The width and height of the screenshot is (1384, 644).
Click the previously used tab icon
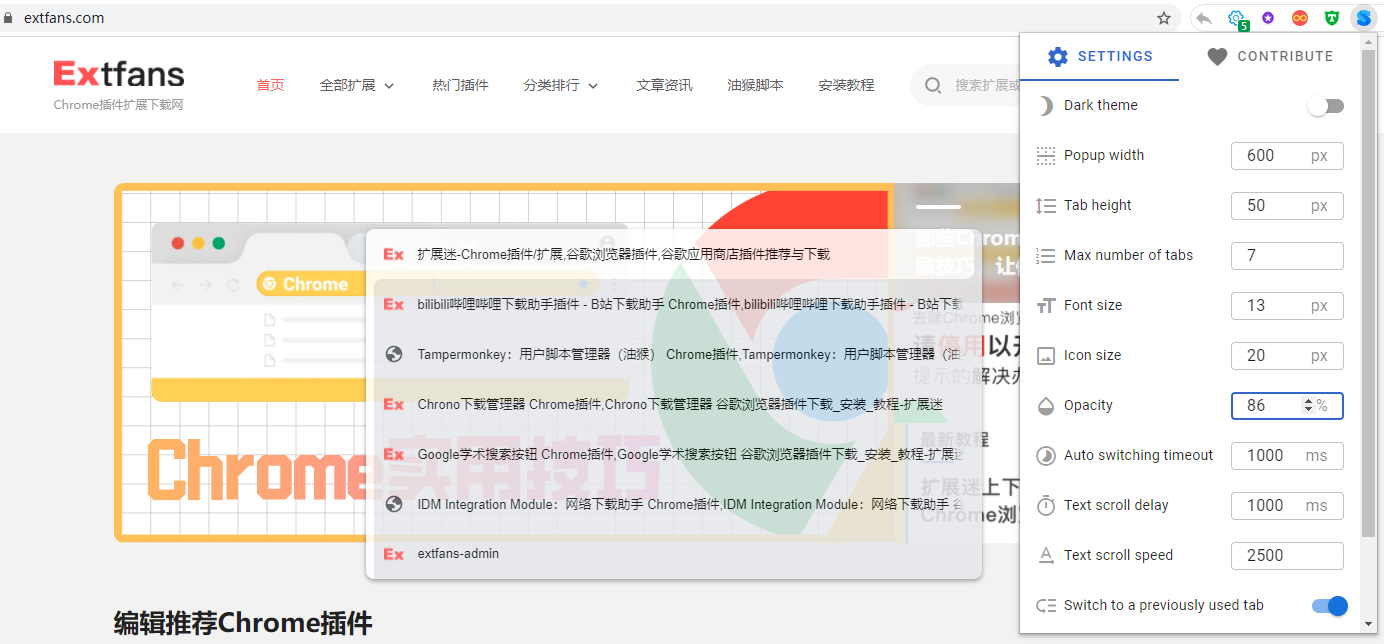[1046, 606]
